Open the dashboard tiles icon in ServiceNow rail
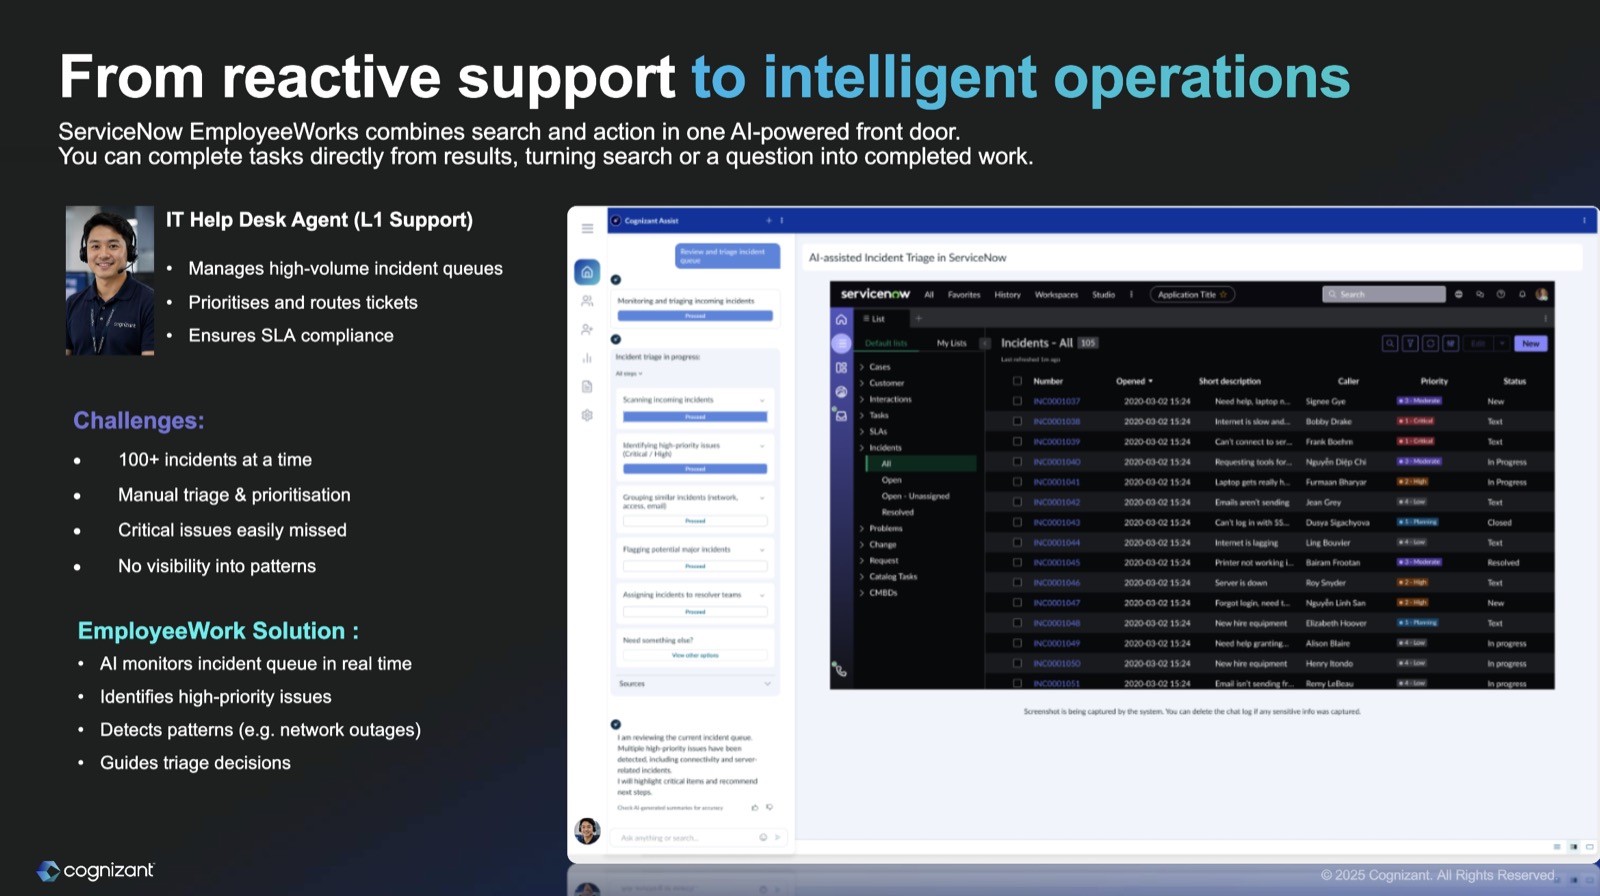Viewport: 1600px width, 896px height. click(841, 367)
